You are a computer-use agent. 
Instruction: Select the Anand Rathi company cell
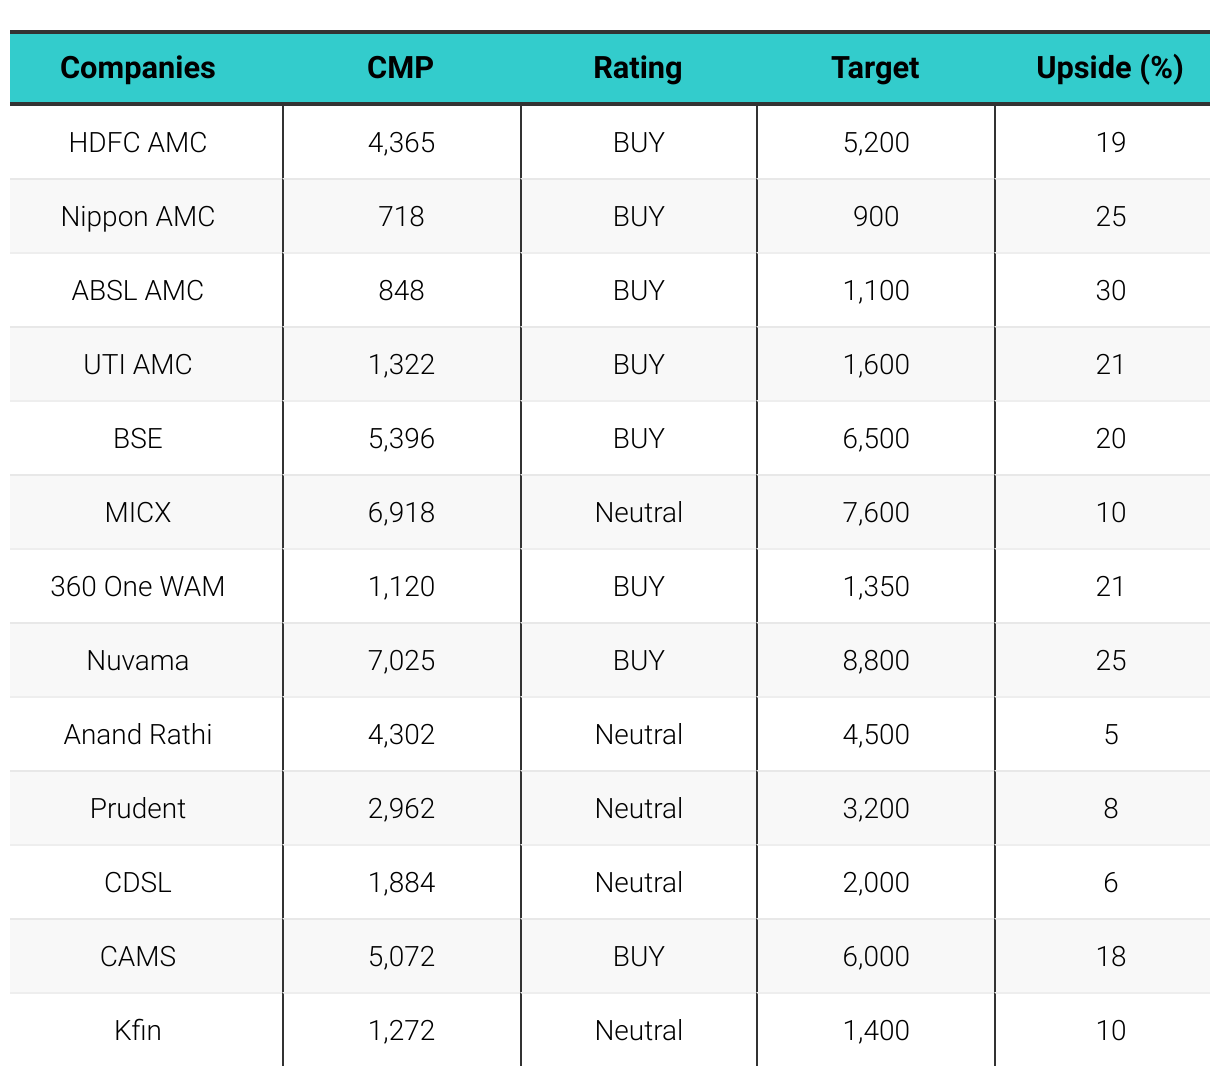tap(138, 735)
